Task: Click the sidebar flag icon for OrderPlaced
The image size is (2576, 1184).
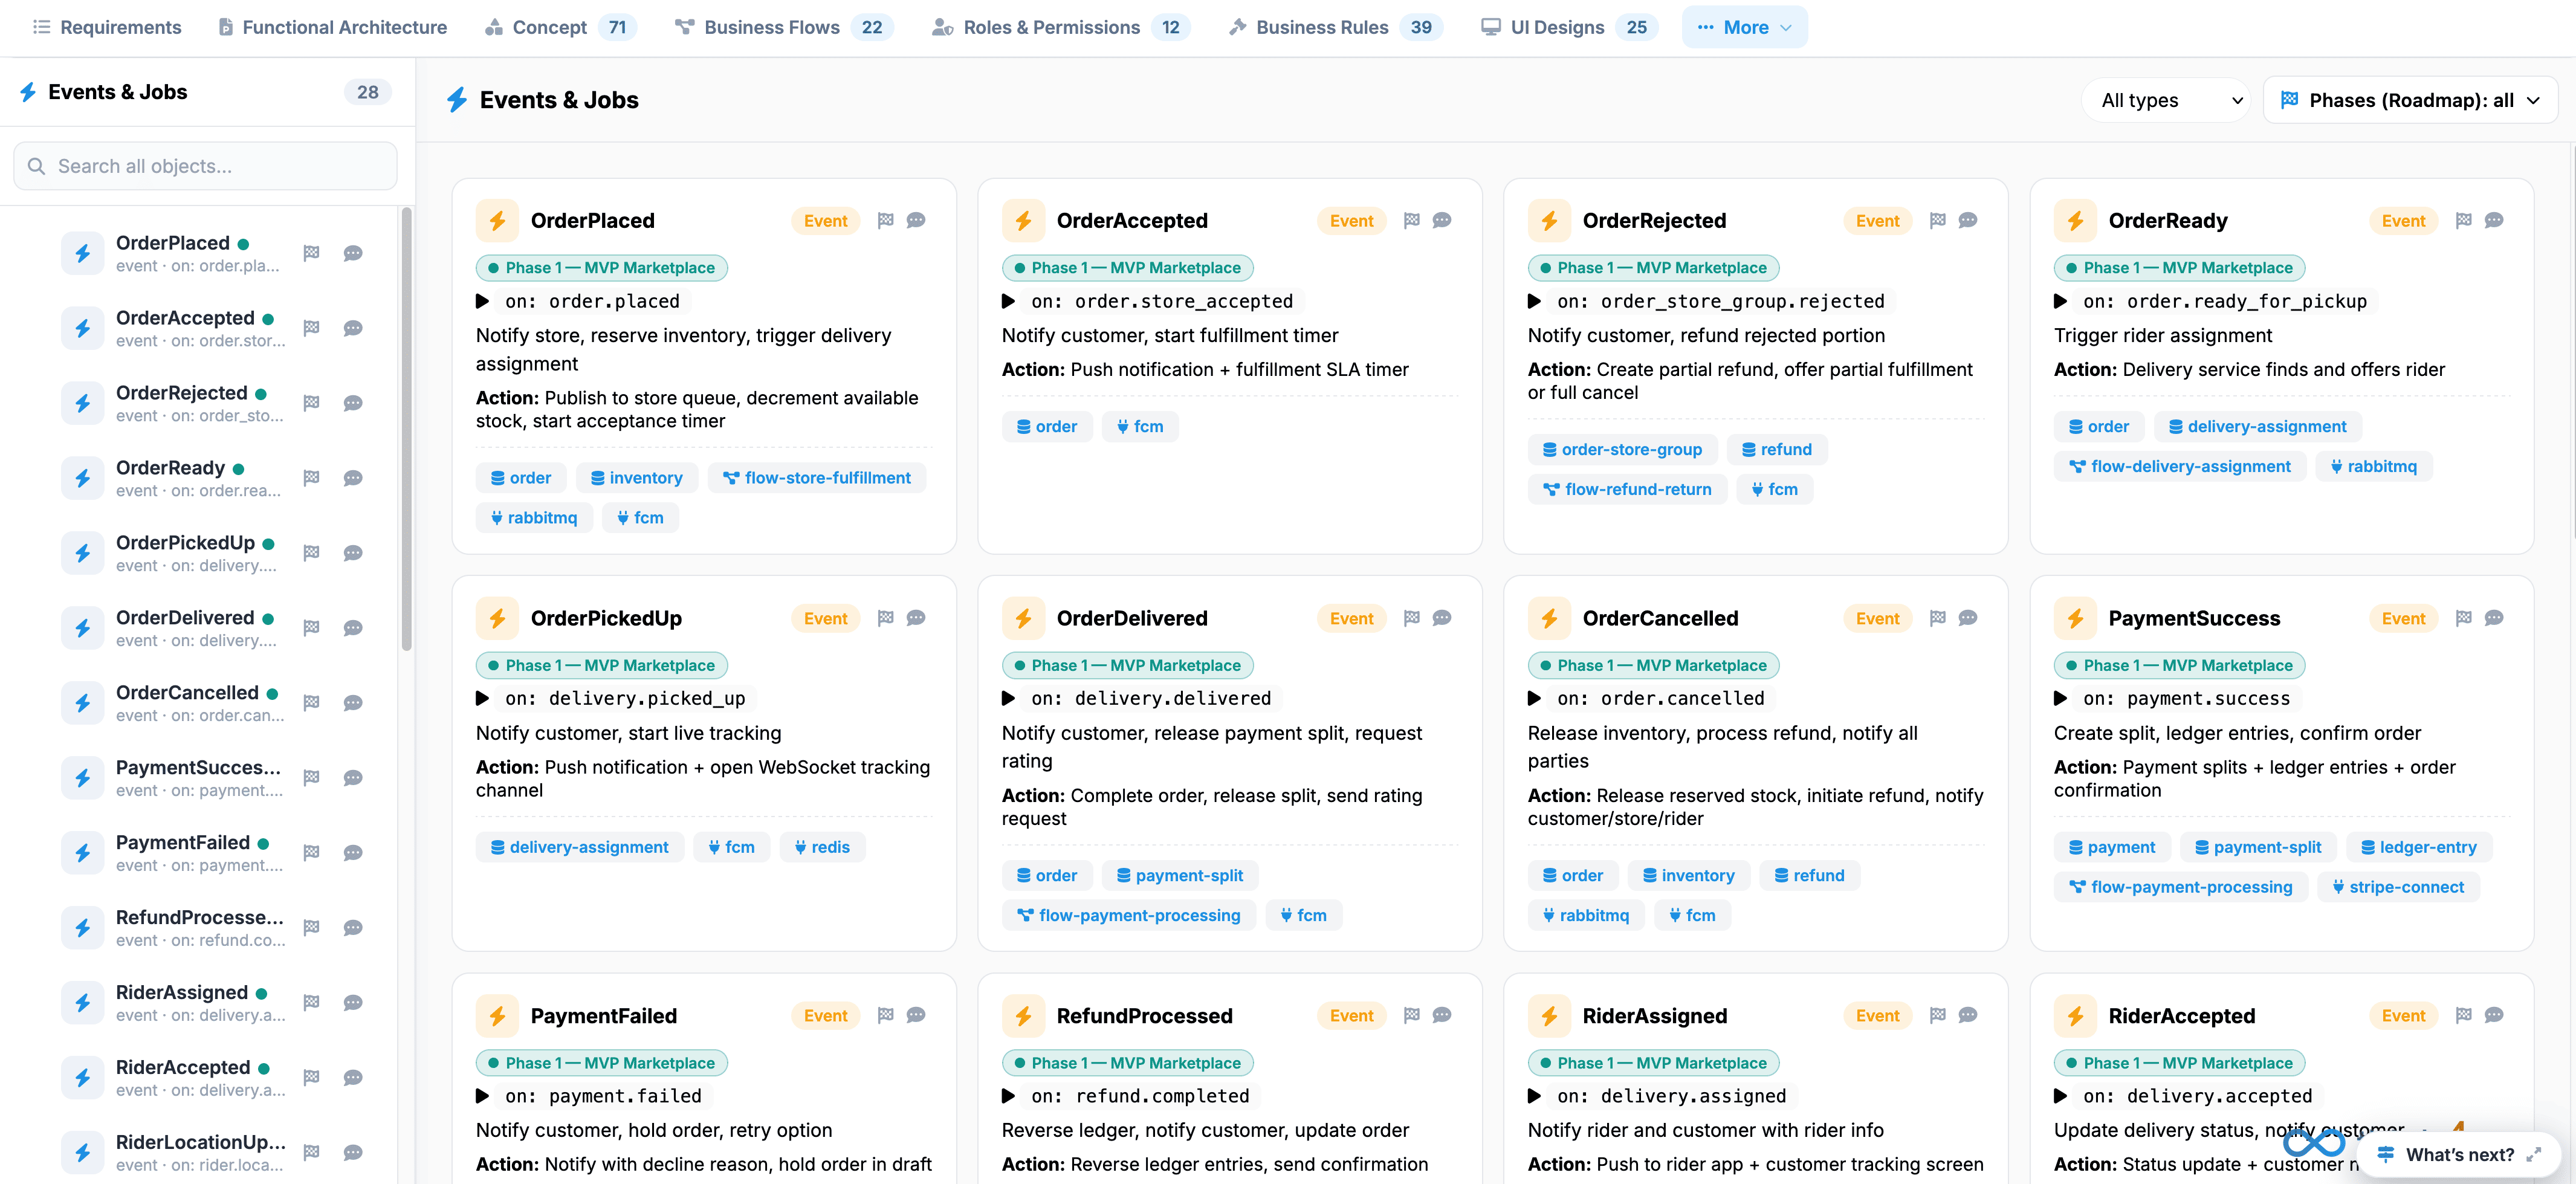Action: pyautogui.click(x=311, y=253)
